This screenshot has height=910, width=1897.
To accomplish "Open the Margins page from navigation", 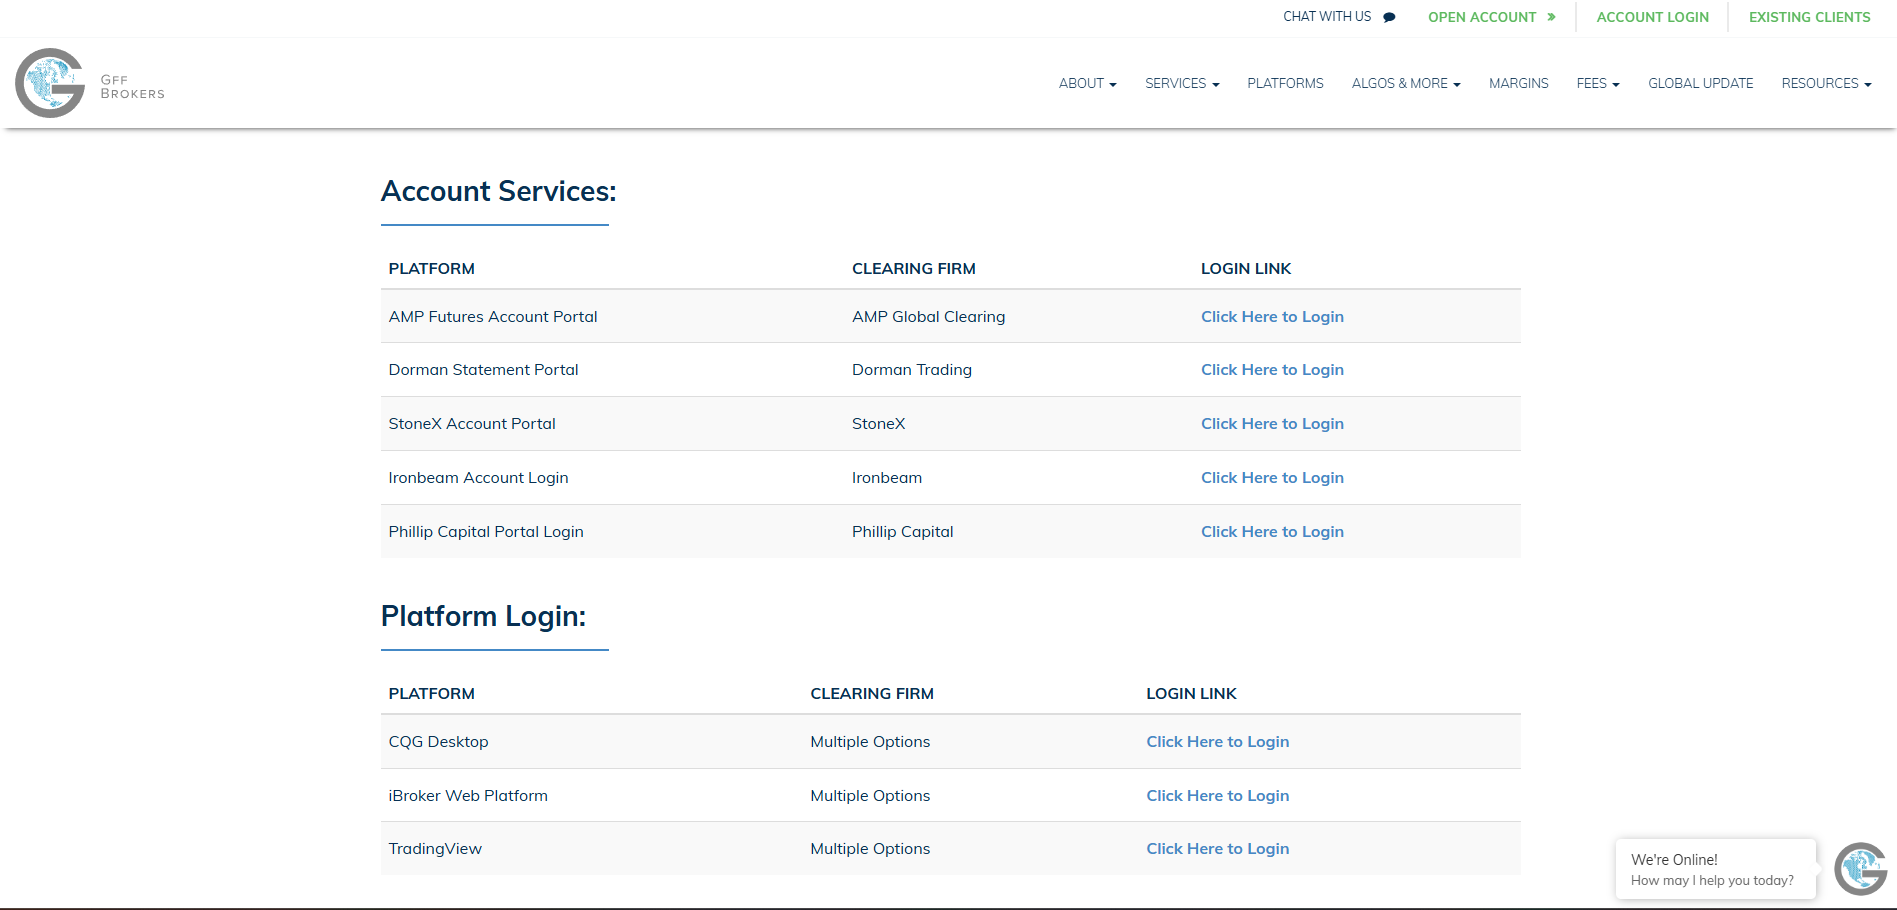I will tap(1518, 84).
